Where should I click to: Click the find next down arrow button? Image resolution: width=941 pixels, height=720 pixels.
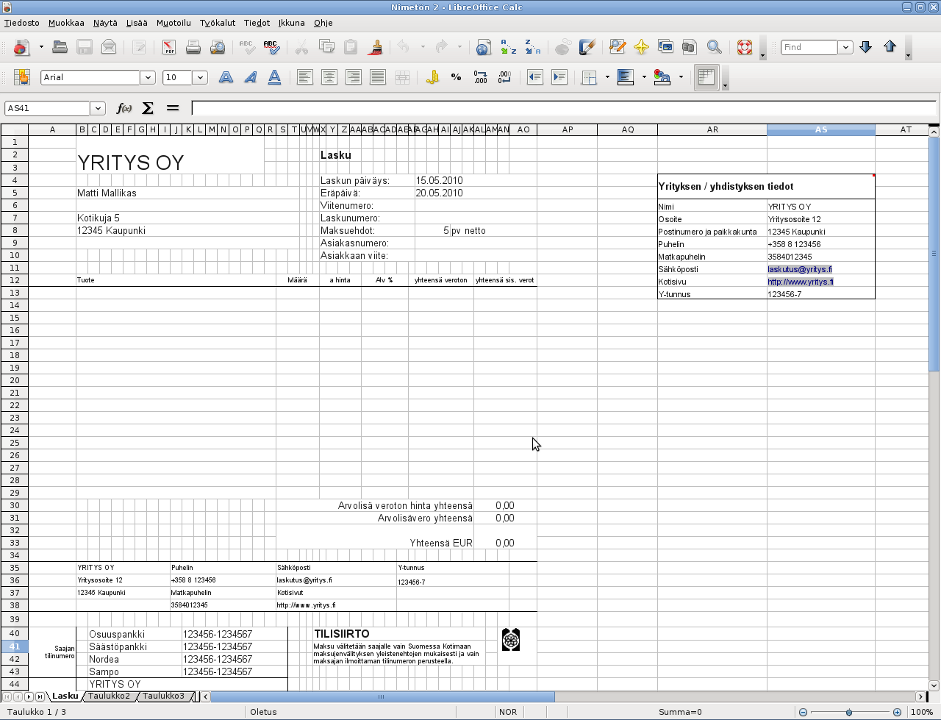866,47
